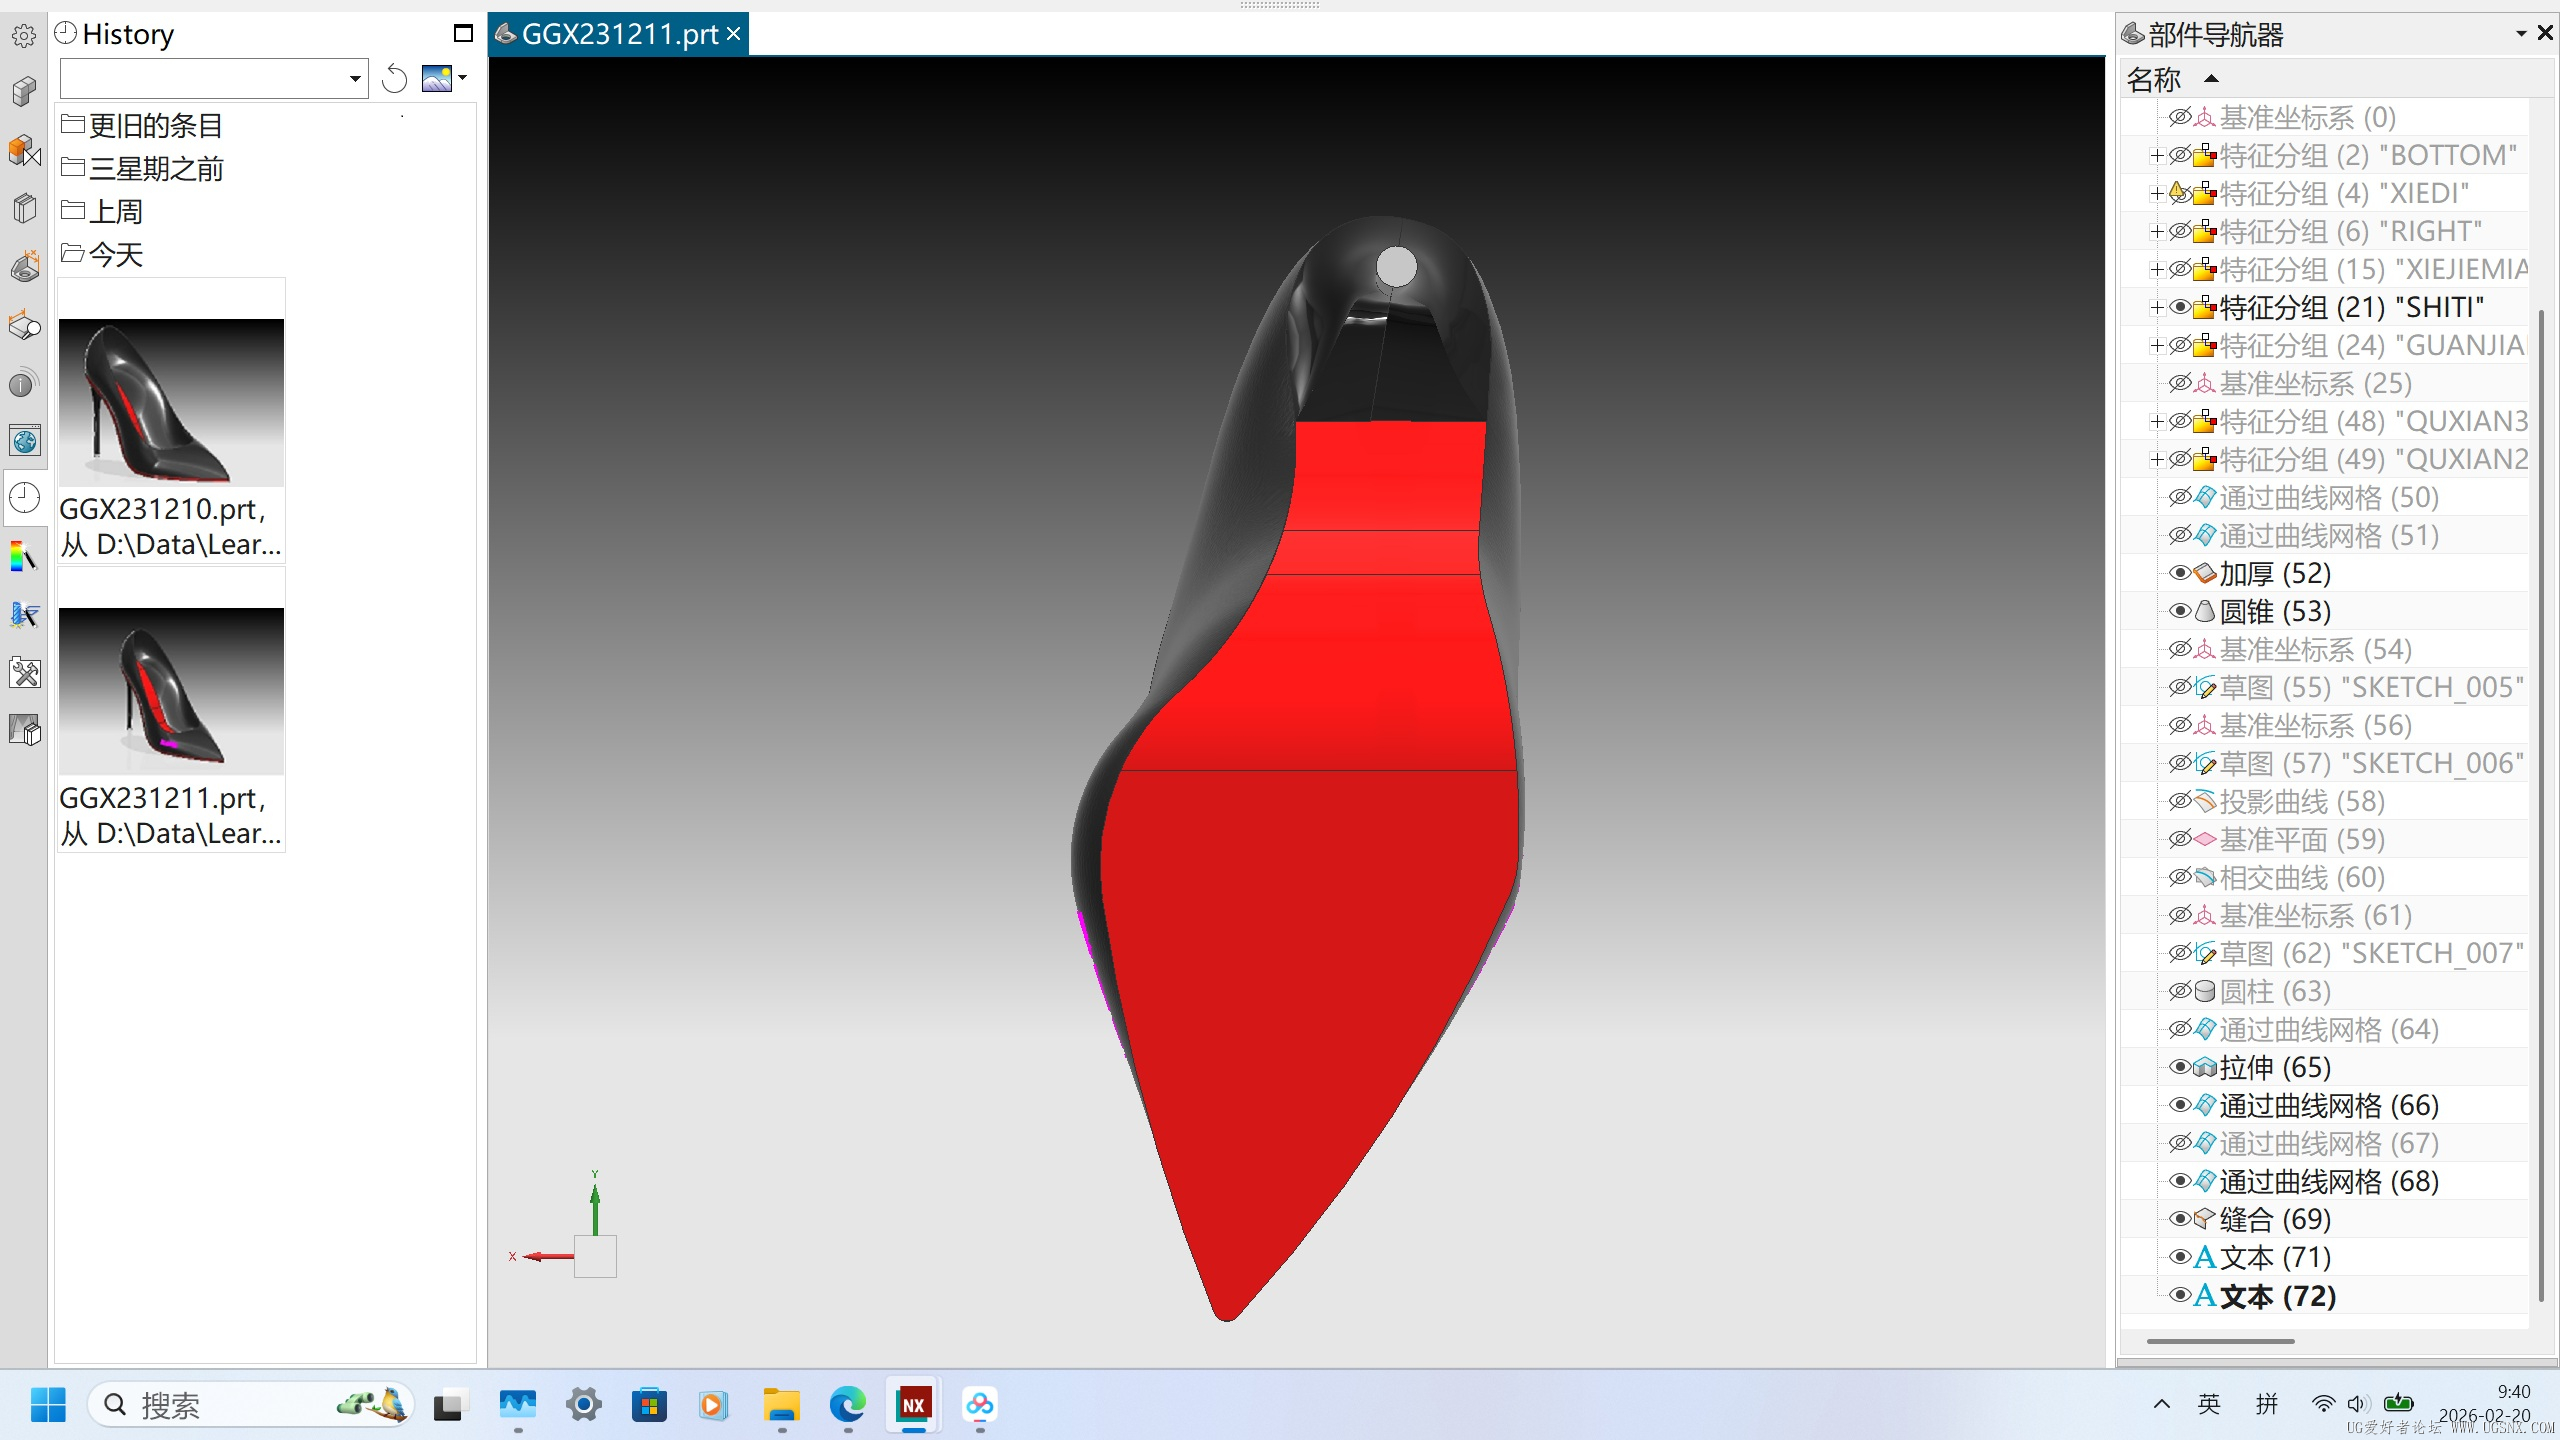Expand the 特征分组 (2) "BOTTOM" node
The width and height of the screenshot is (2560, 1440).
pos(2156,155)
